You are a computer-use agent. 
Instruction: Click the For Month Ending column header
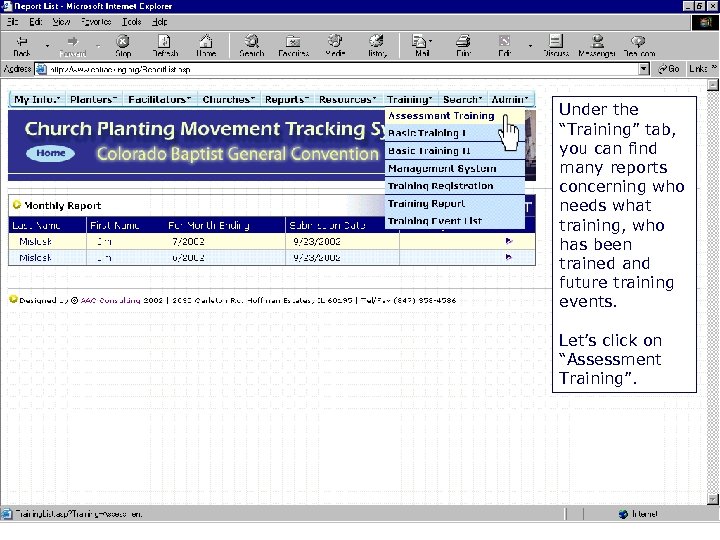209,225
